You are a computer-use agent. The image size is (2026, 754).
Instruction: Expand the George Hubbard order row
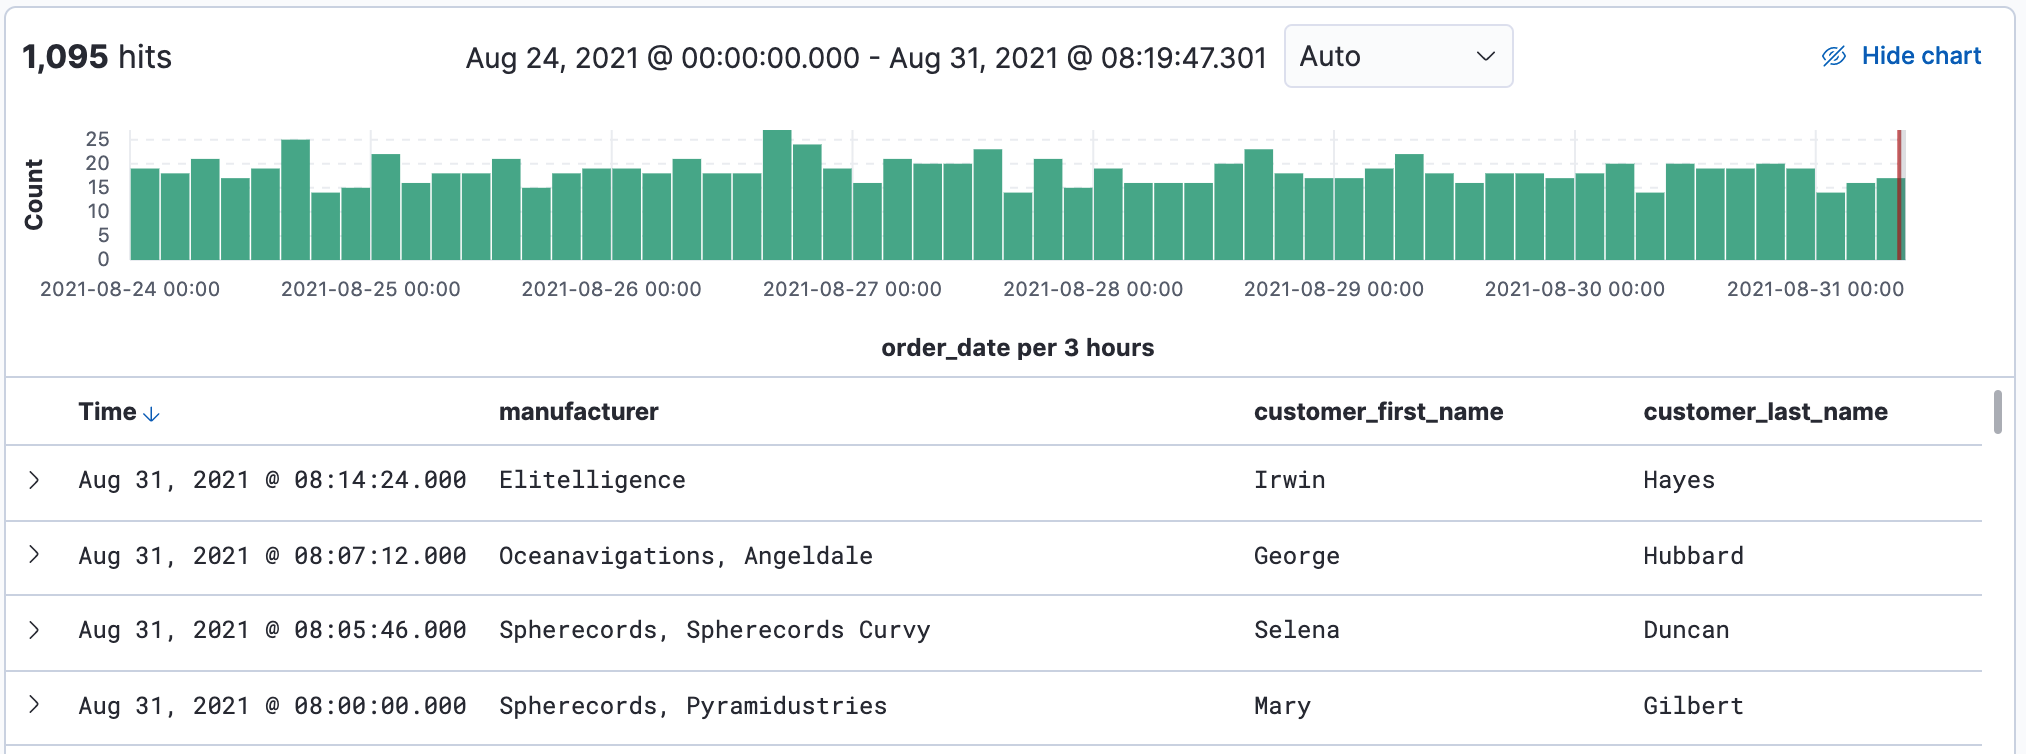[x=35, y=555]
